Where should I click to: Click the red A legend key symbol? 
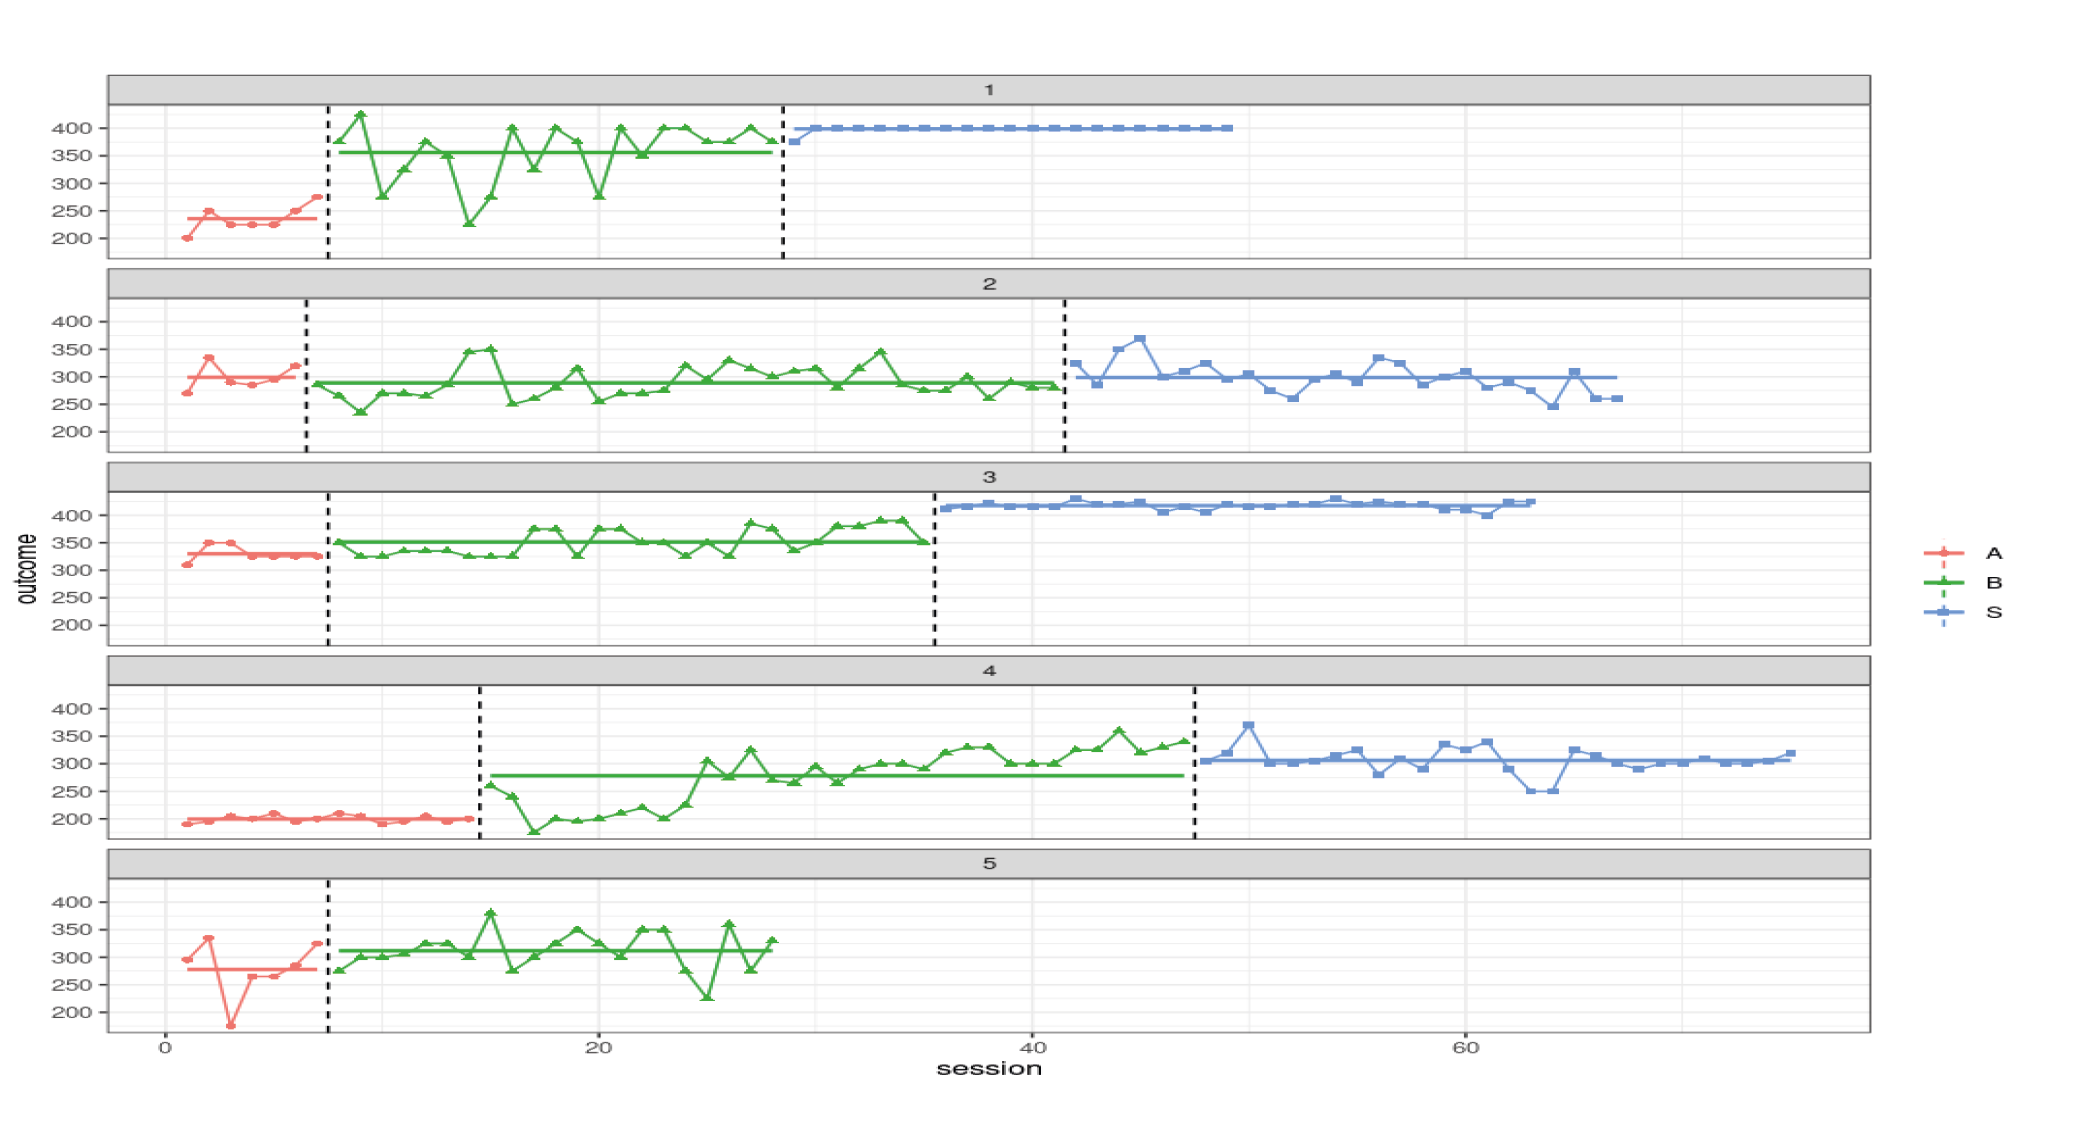(x=1943, y=553)
